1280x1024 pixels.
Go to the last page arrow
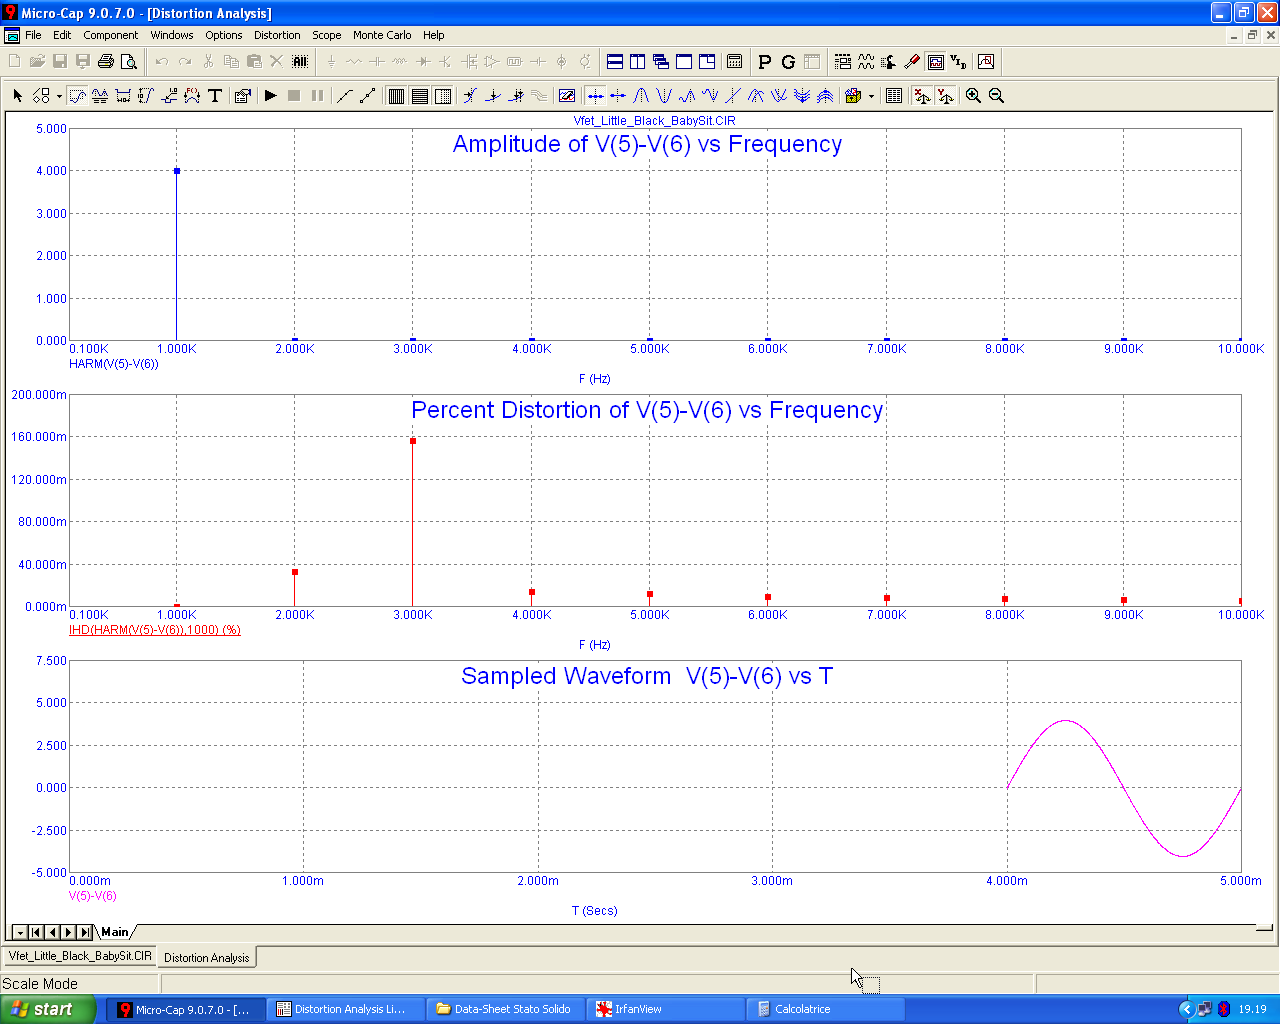click(x=85, y=932)
